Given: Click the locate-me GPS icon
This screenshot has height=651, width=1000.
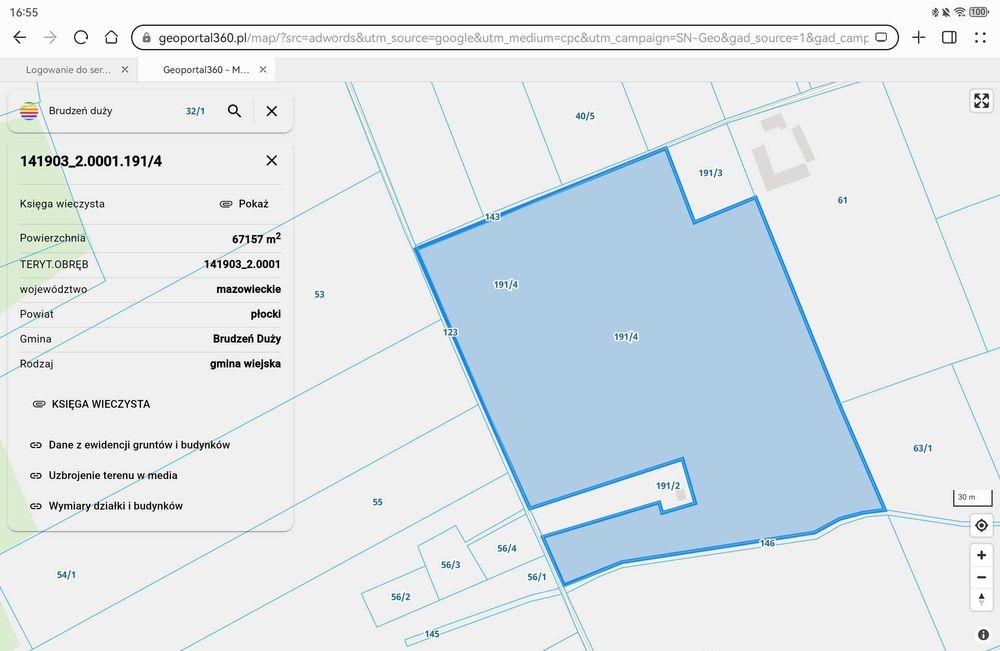Looking at the screenshot, I should (x=982, y=525).
